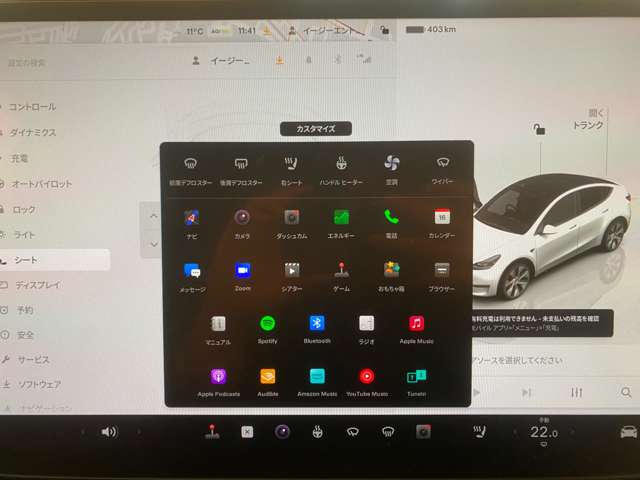The image size is (640, 480).
Task: Select ロック (Locks) in the sidebar
Action: (x=24, y=210)
